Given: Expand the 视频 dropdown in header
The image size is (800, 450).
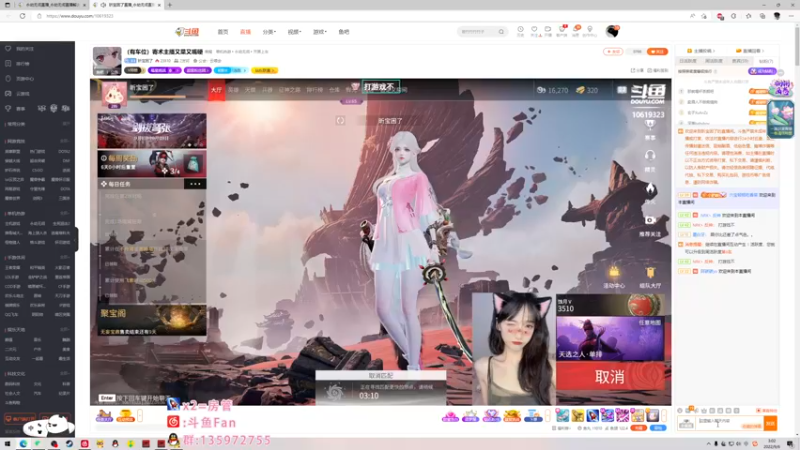Looking at the screenshot, I should pos(294,32).
